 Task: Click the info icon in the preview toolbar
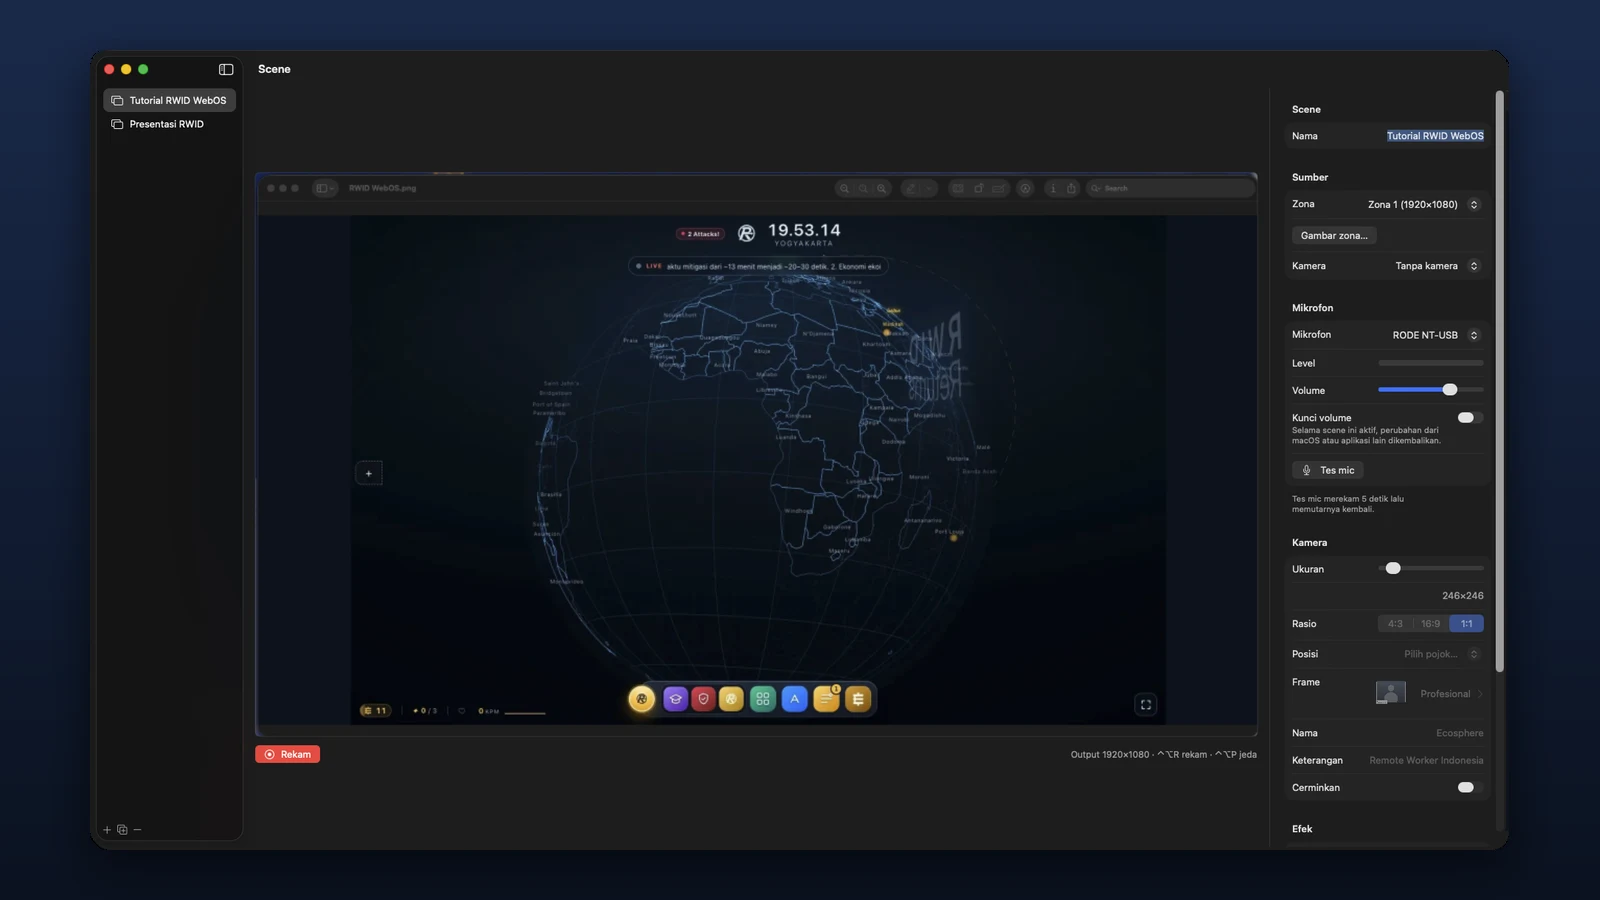click(1052, 188)
